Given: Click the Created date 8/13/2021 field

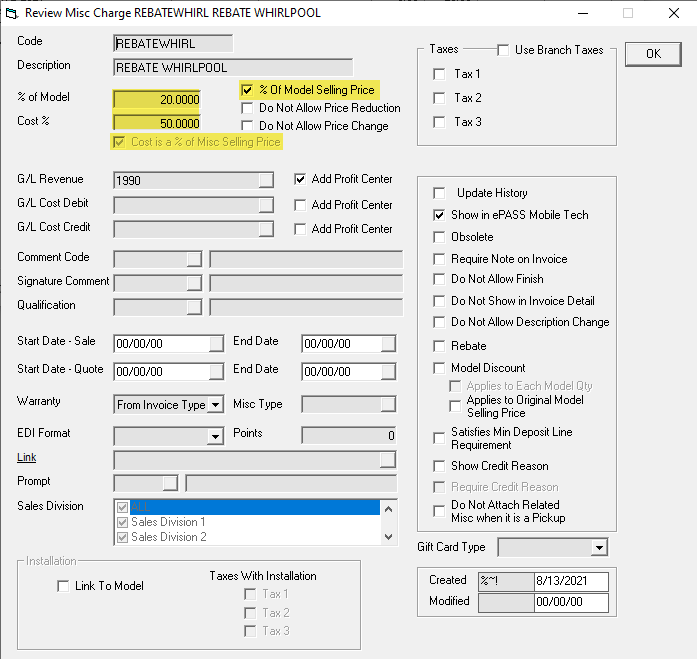Looking at the screenshot, I should pos(571,581).
